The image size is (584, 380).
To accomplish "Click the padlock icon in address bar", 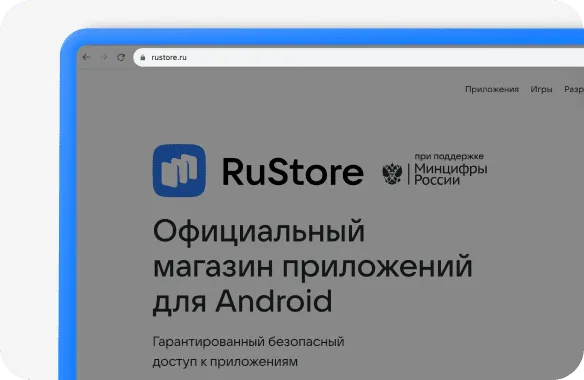I will tap(143, 57).
